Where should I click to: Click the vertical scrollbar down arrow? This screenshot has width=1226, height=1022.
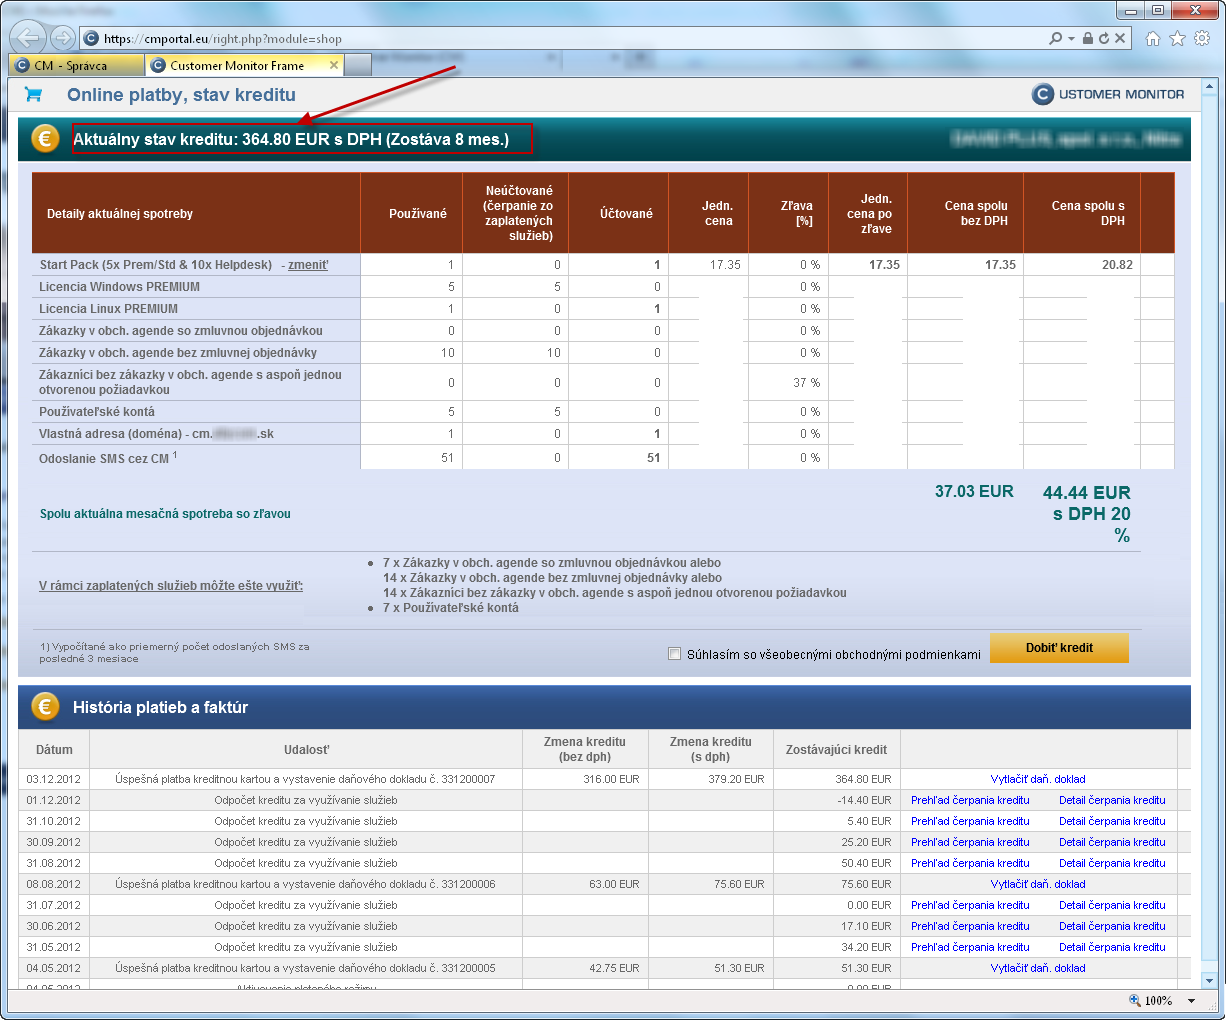tap(1208, 980)
